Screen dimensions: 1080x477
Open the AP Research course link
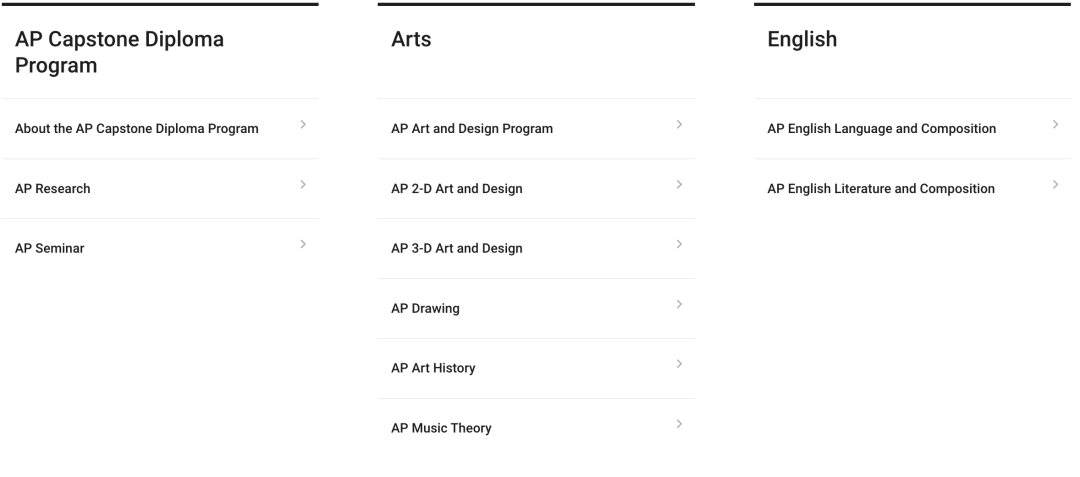[52, 189]
